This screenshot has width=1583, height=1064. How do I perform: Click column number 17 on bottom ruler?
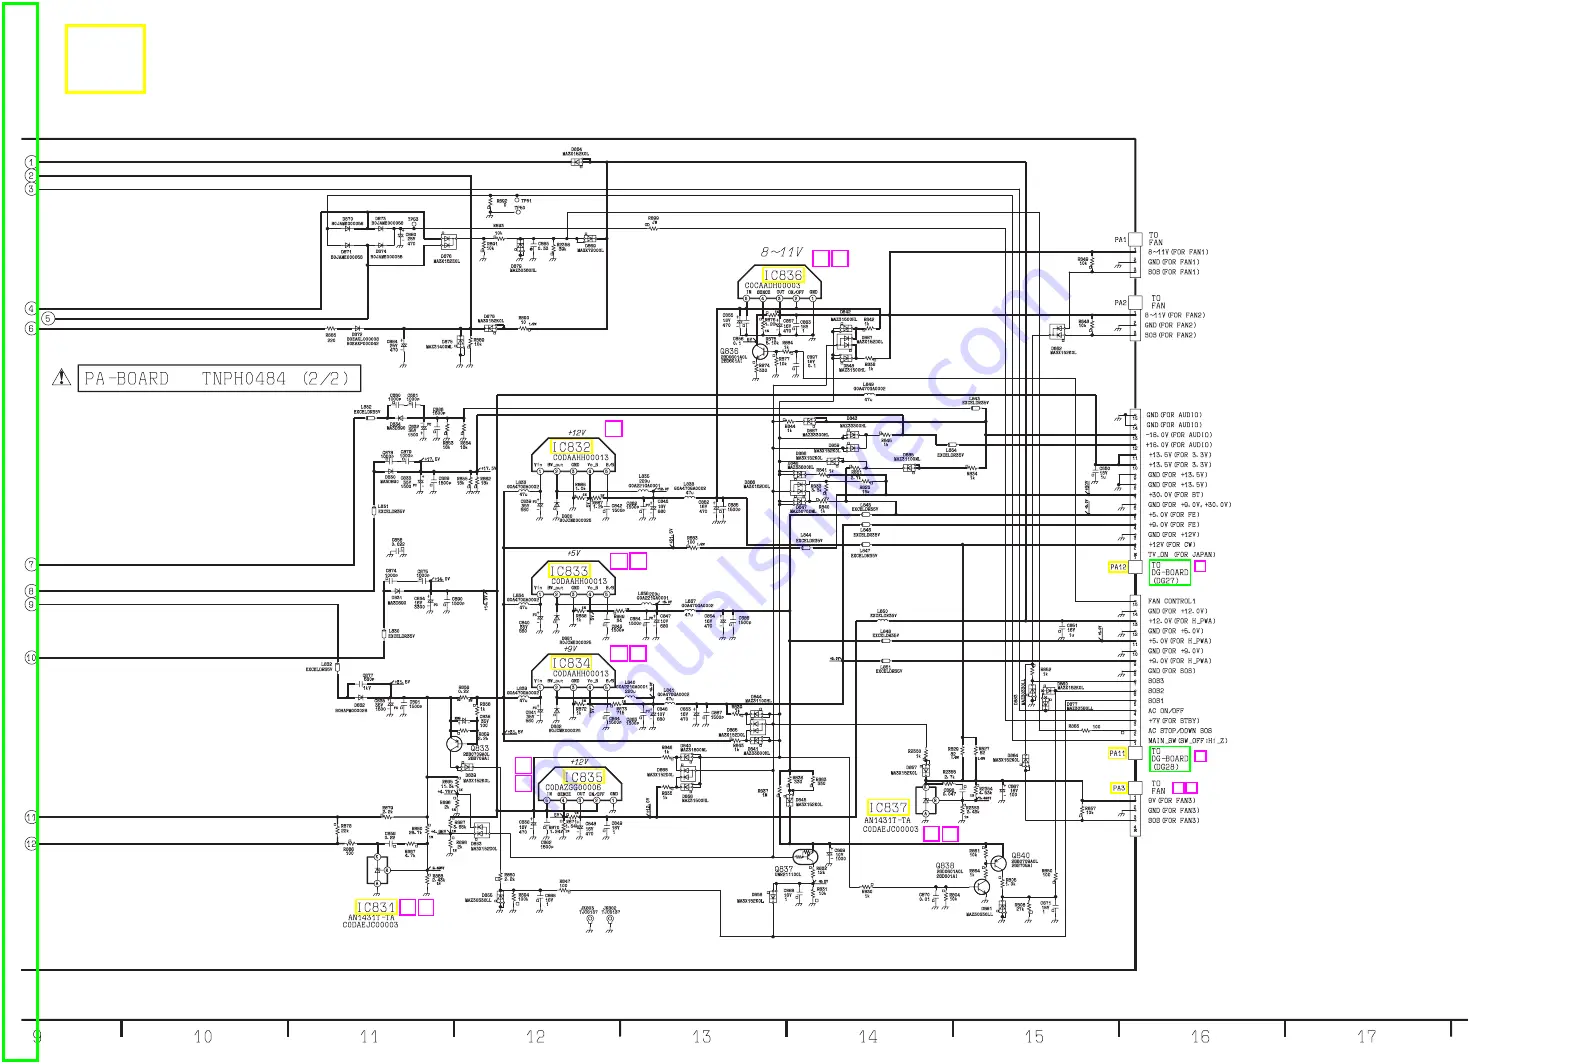1366,1037
